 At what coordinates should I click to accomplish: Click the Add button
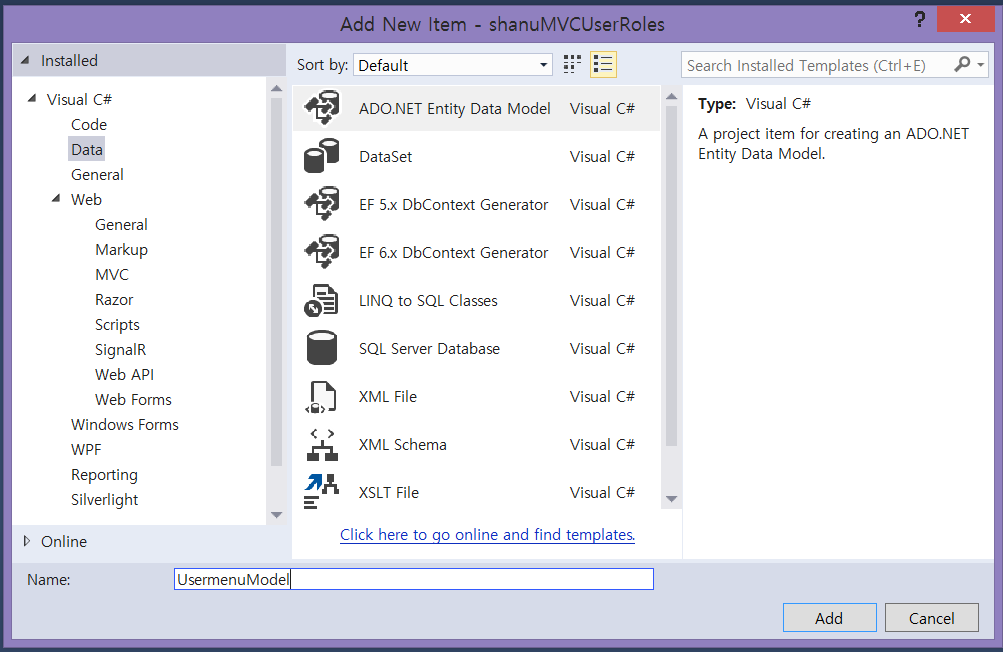[829, 618]
